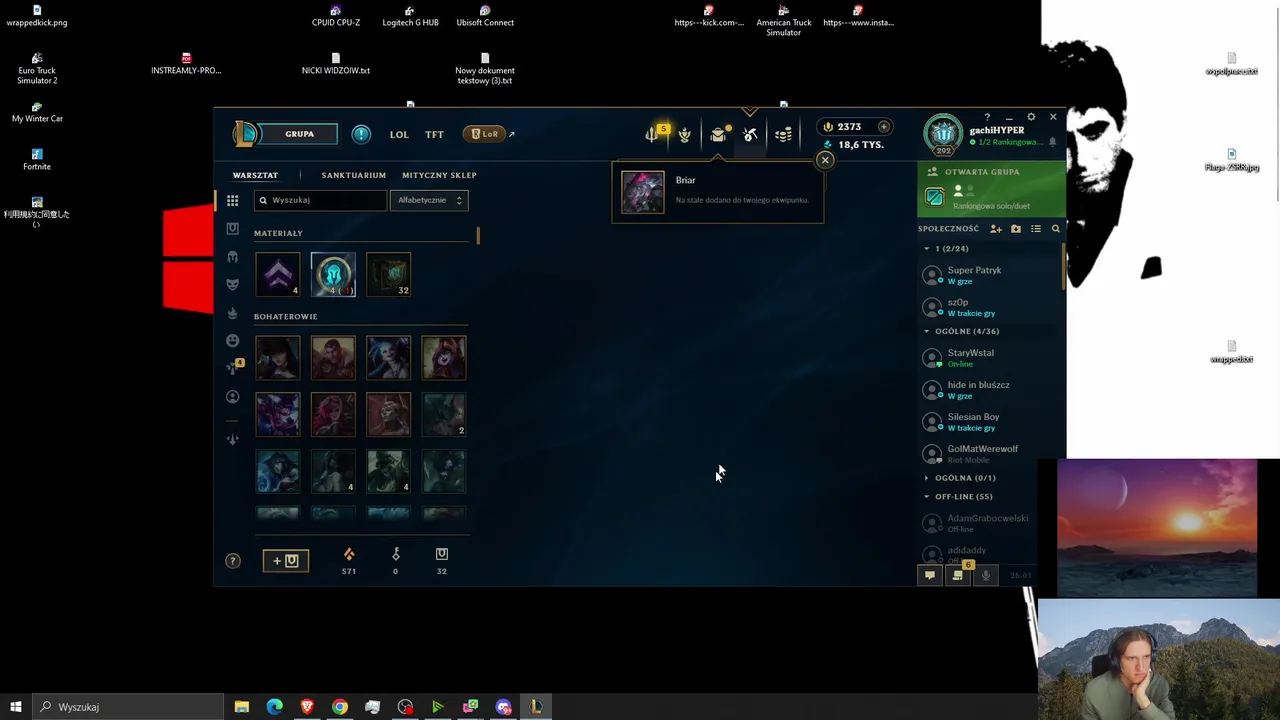Click the GRUPA party button
Screen dimensions: 1280x720
(299, 134)
